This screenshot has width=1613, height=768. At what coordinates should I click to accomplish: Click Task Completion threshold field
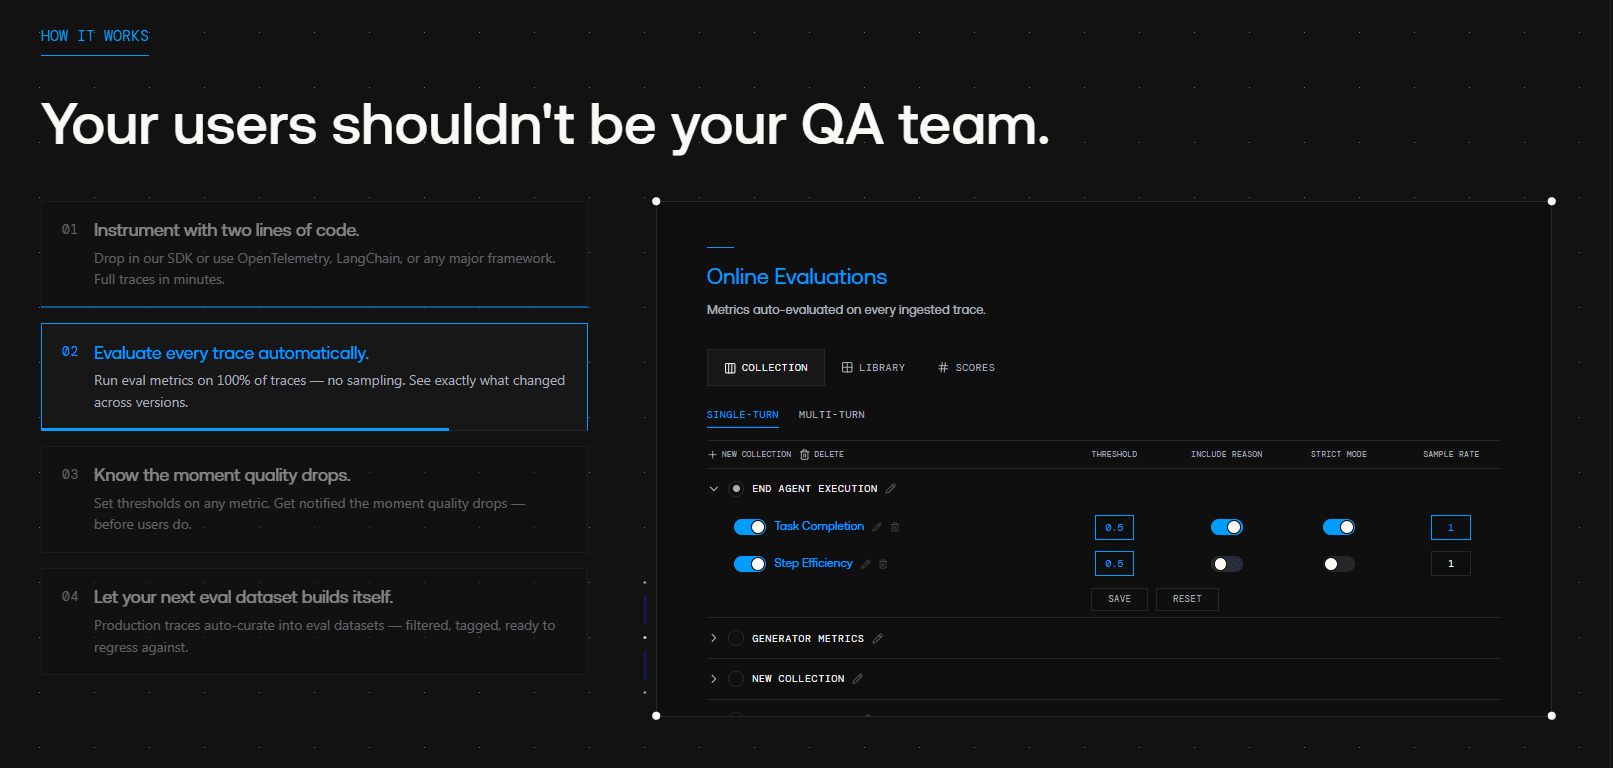[1114, 527]
